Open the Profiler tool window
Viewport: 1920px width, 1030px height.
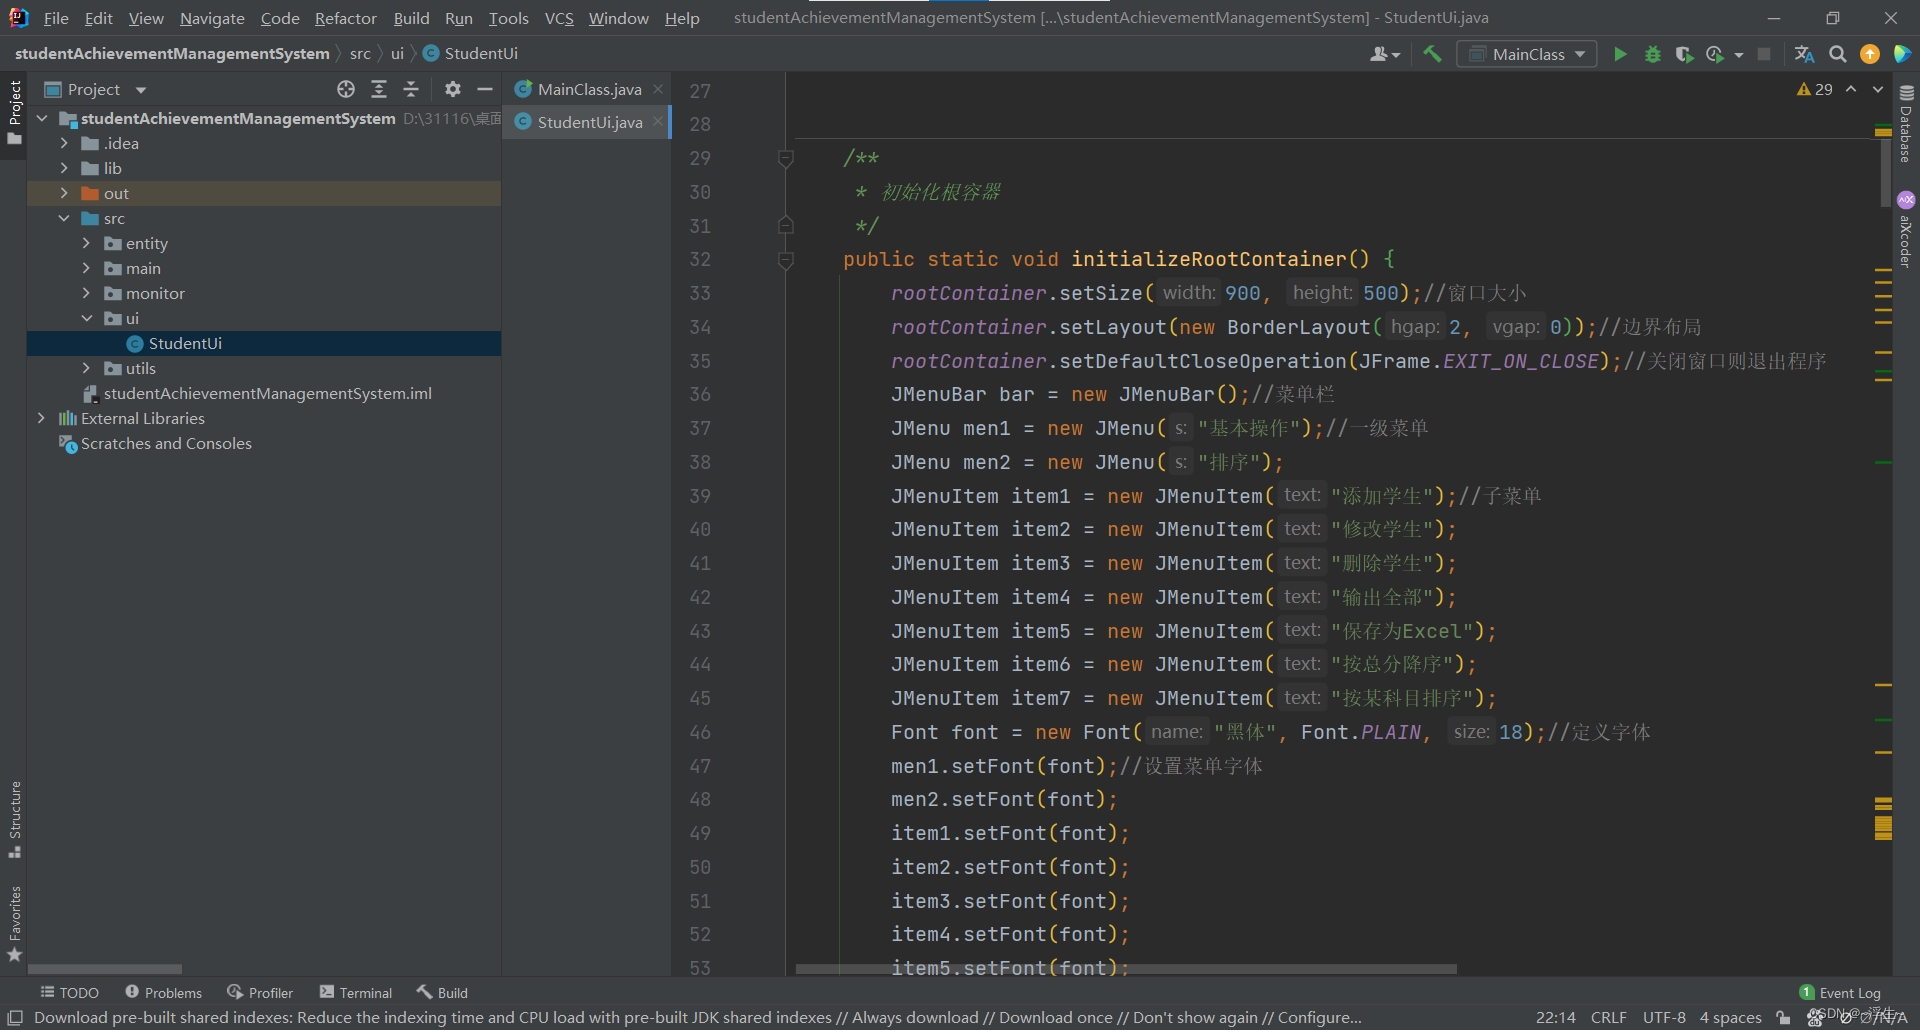[260, 992]
